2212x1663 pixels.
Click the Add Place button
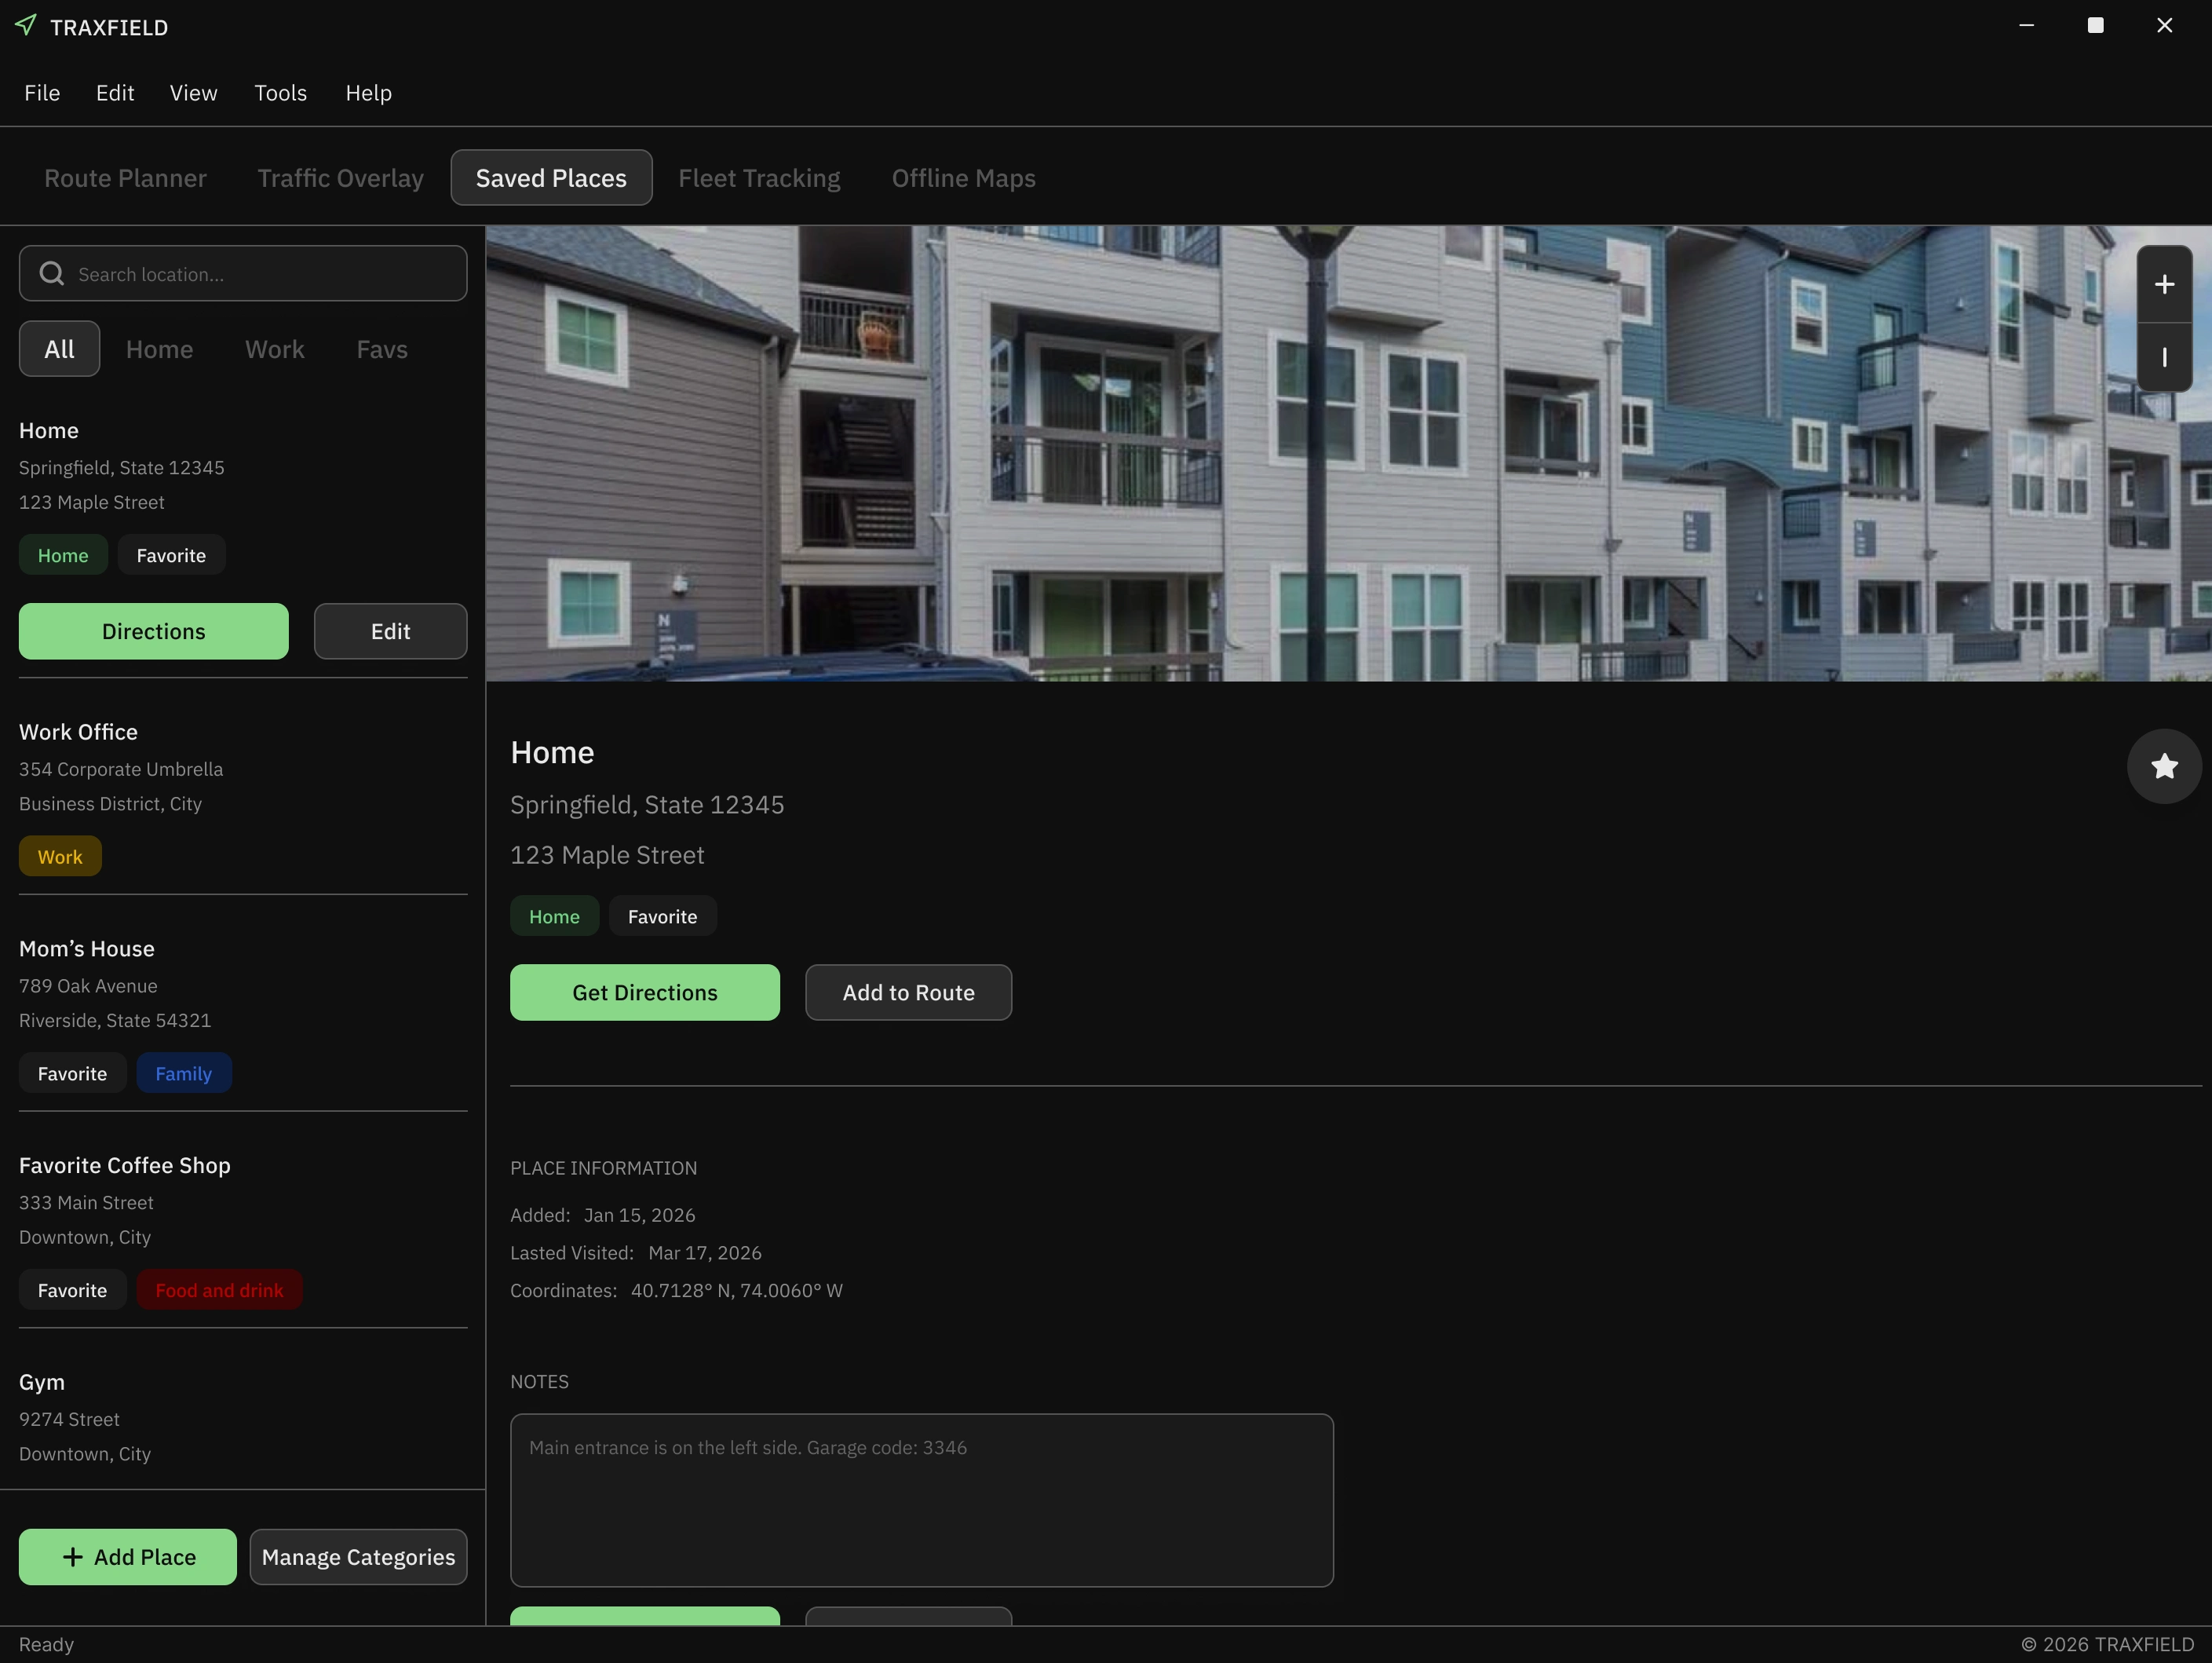tap(128, 1557)
